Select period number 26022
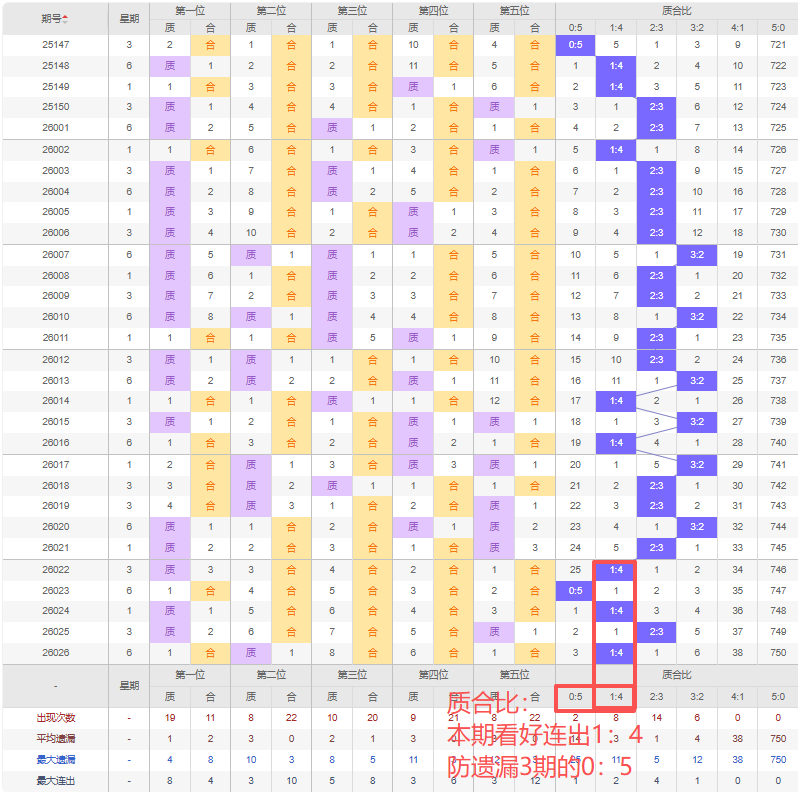 55,570
